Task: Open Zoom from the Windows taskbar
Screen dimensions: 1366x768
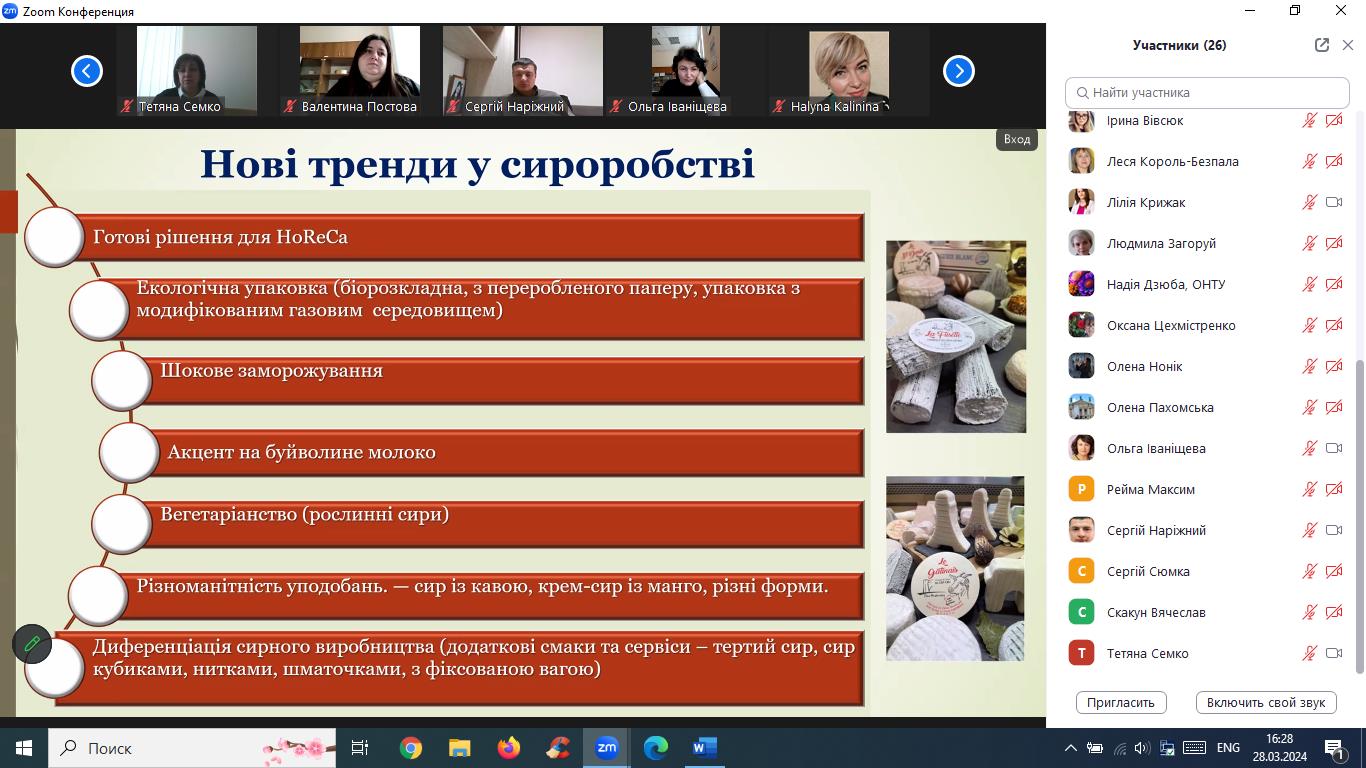Action: tap(606, 747)
